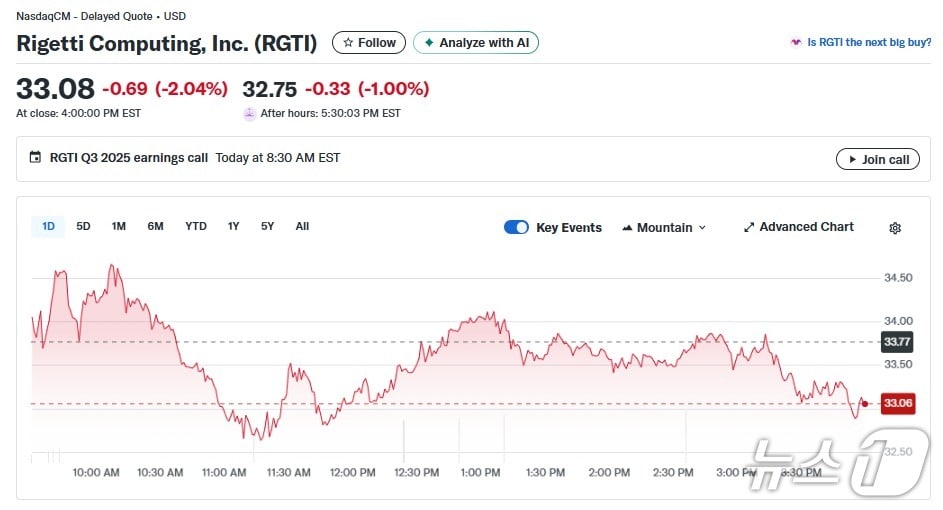The height and width of the screenshot is (510, 943).
Task: Switch to the 5D time range
Action: tap(83, 226)
